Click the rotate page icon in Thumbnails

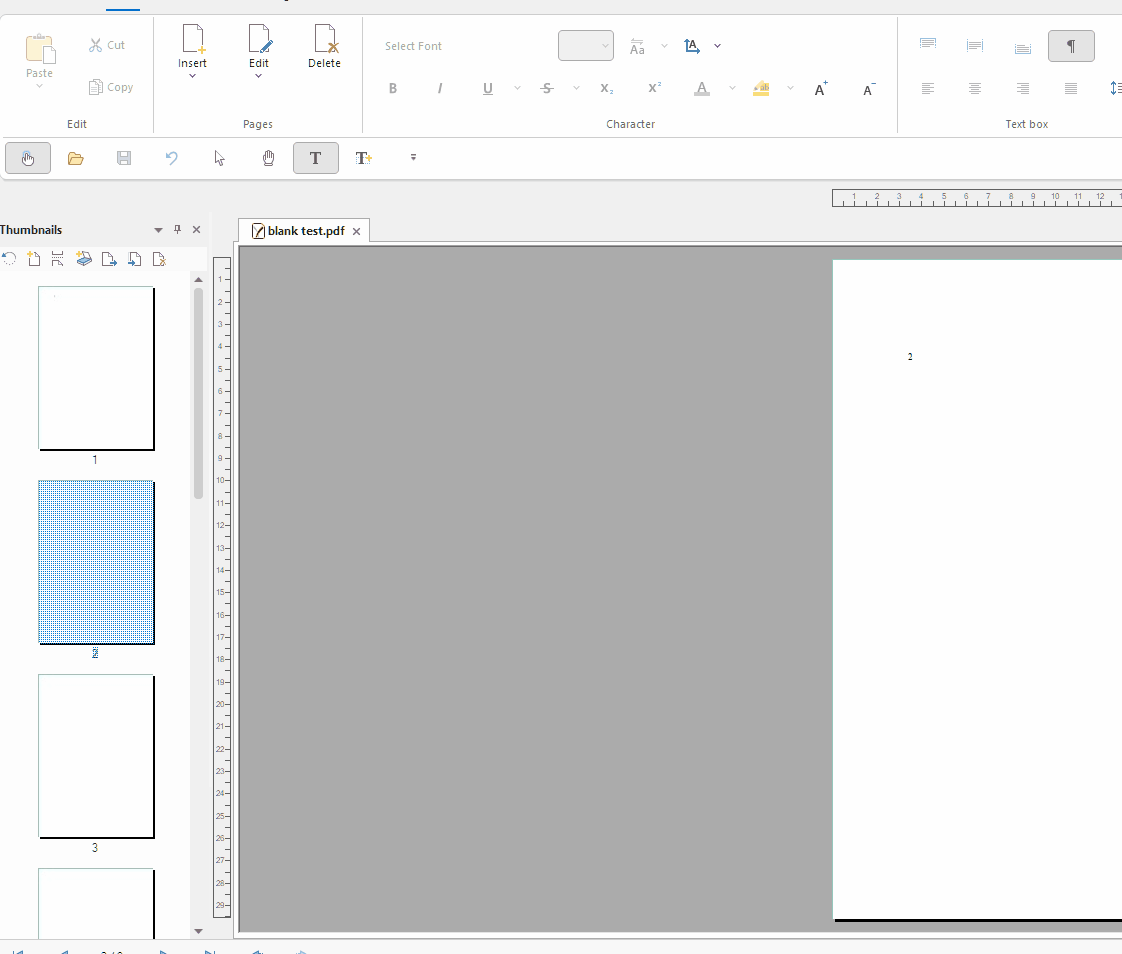coord(9,259)
